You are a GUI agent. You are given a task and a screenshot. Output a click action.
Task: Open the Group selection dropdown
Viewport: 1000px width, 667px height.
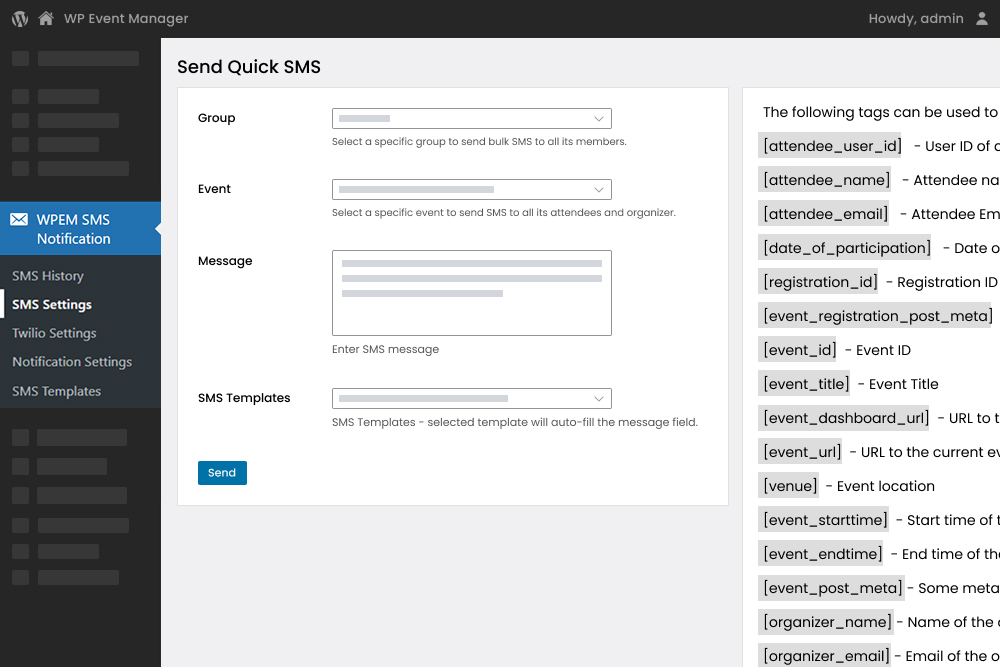point(471,118)
